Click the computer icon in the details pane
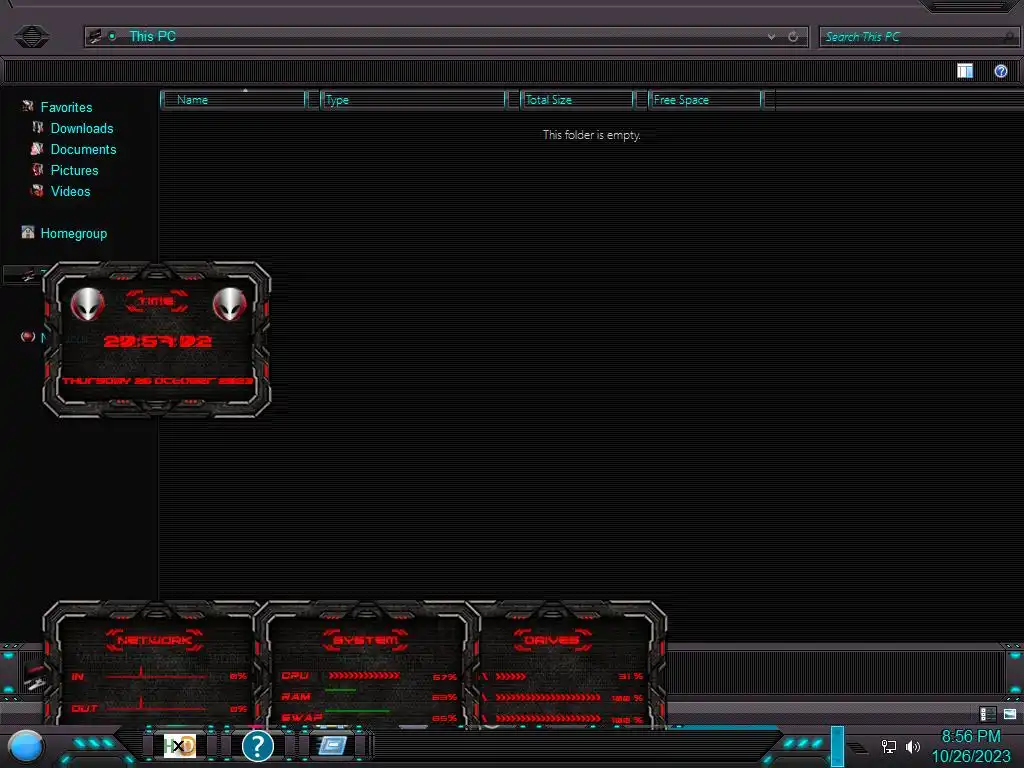Screen dimensions: 1024x768 tap(33, 677)
